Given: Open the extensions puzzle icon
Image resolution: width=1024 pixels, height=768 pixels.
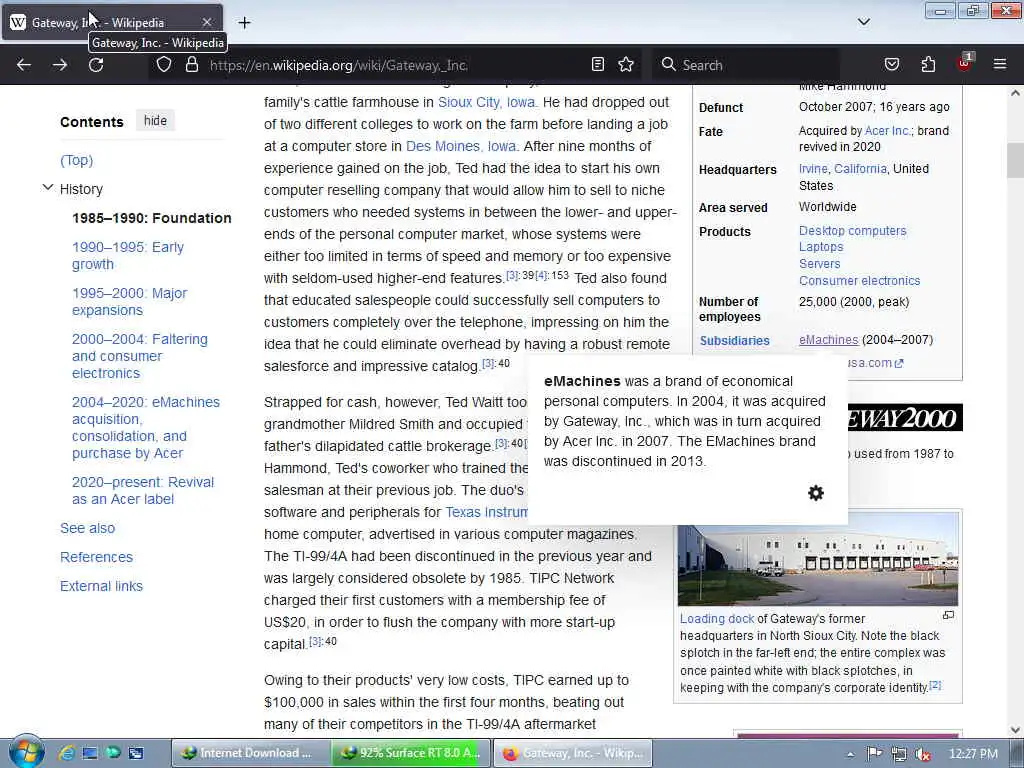Looking at the screenshot, I should [928, 65].
